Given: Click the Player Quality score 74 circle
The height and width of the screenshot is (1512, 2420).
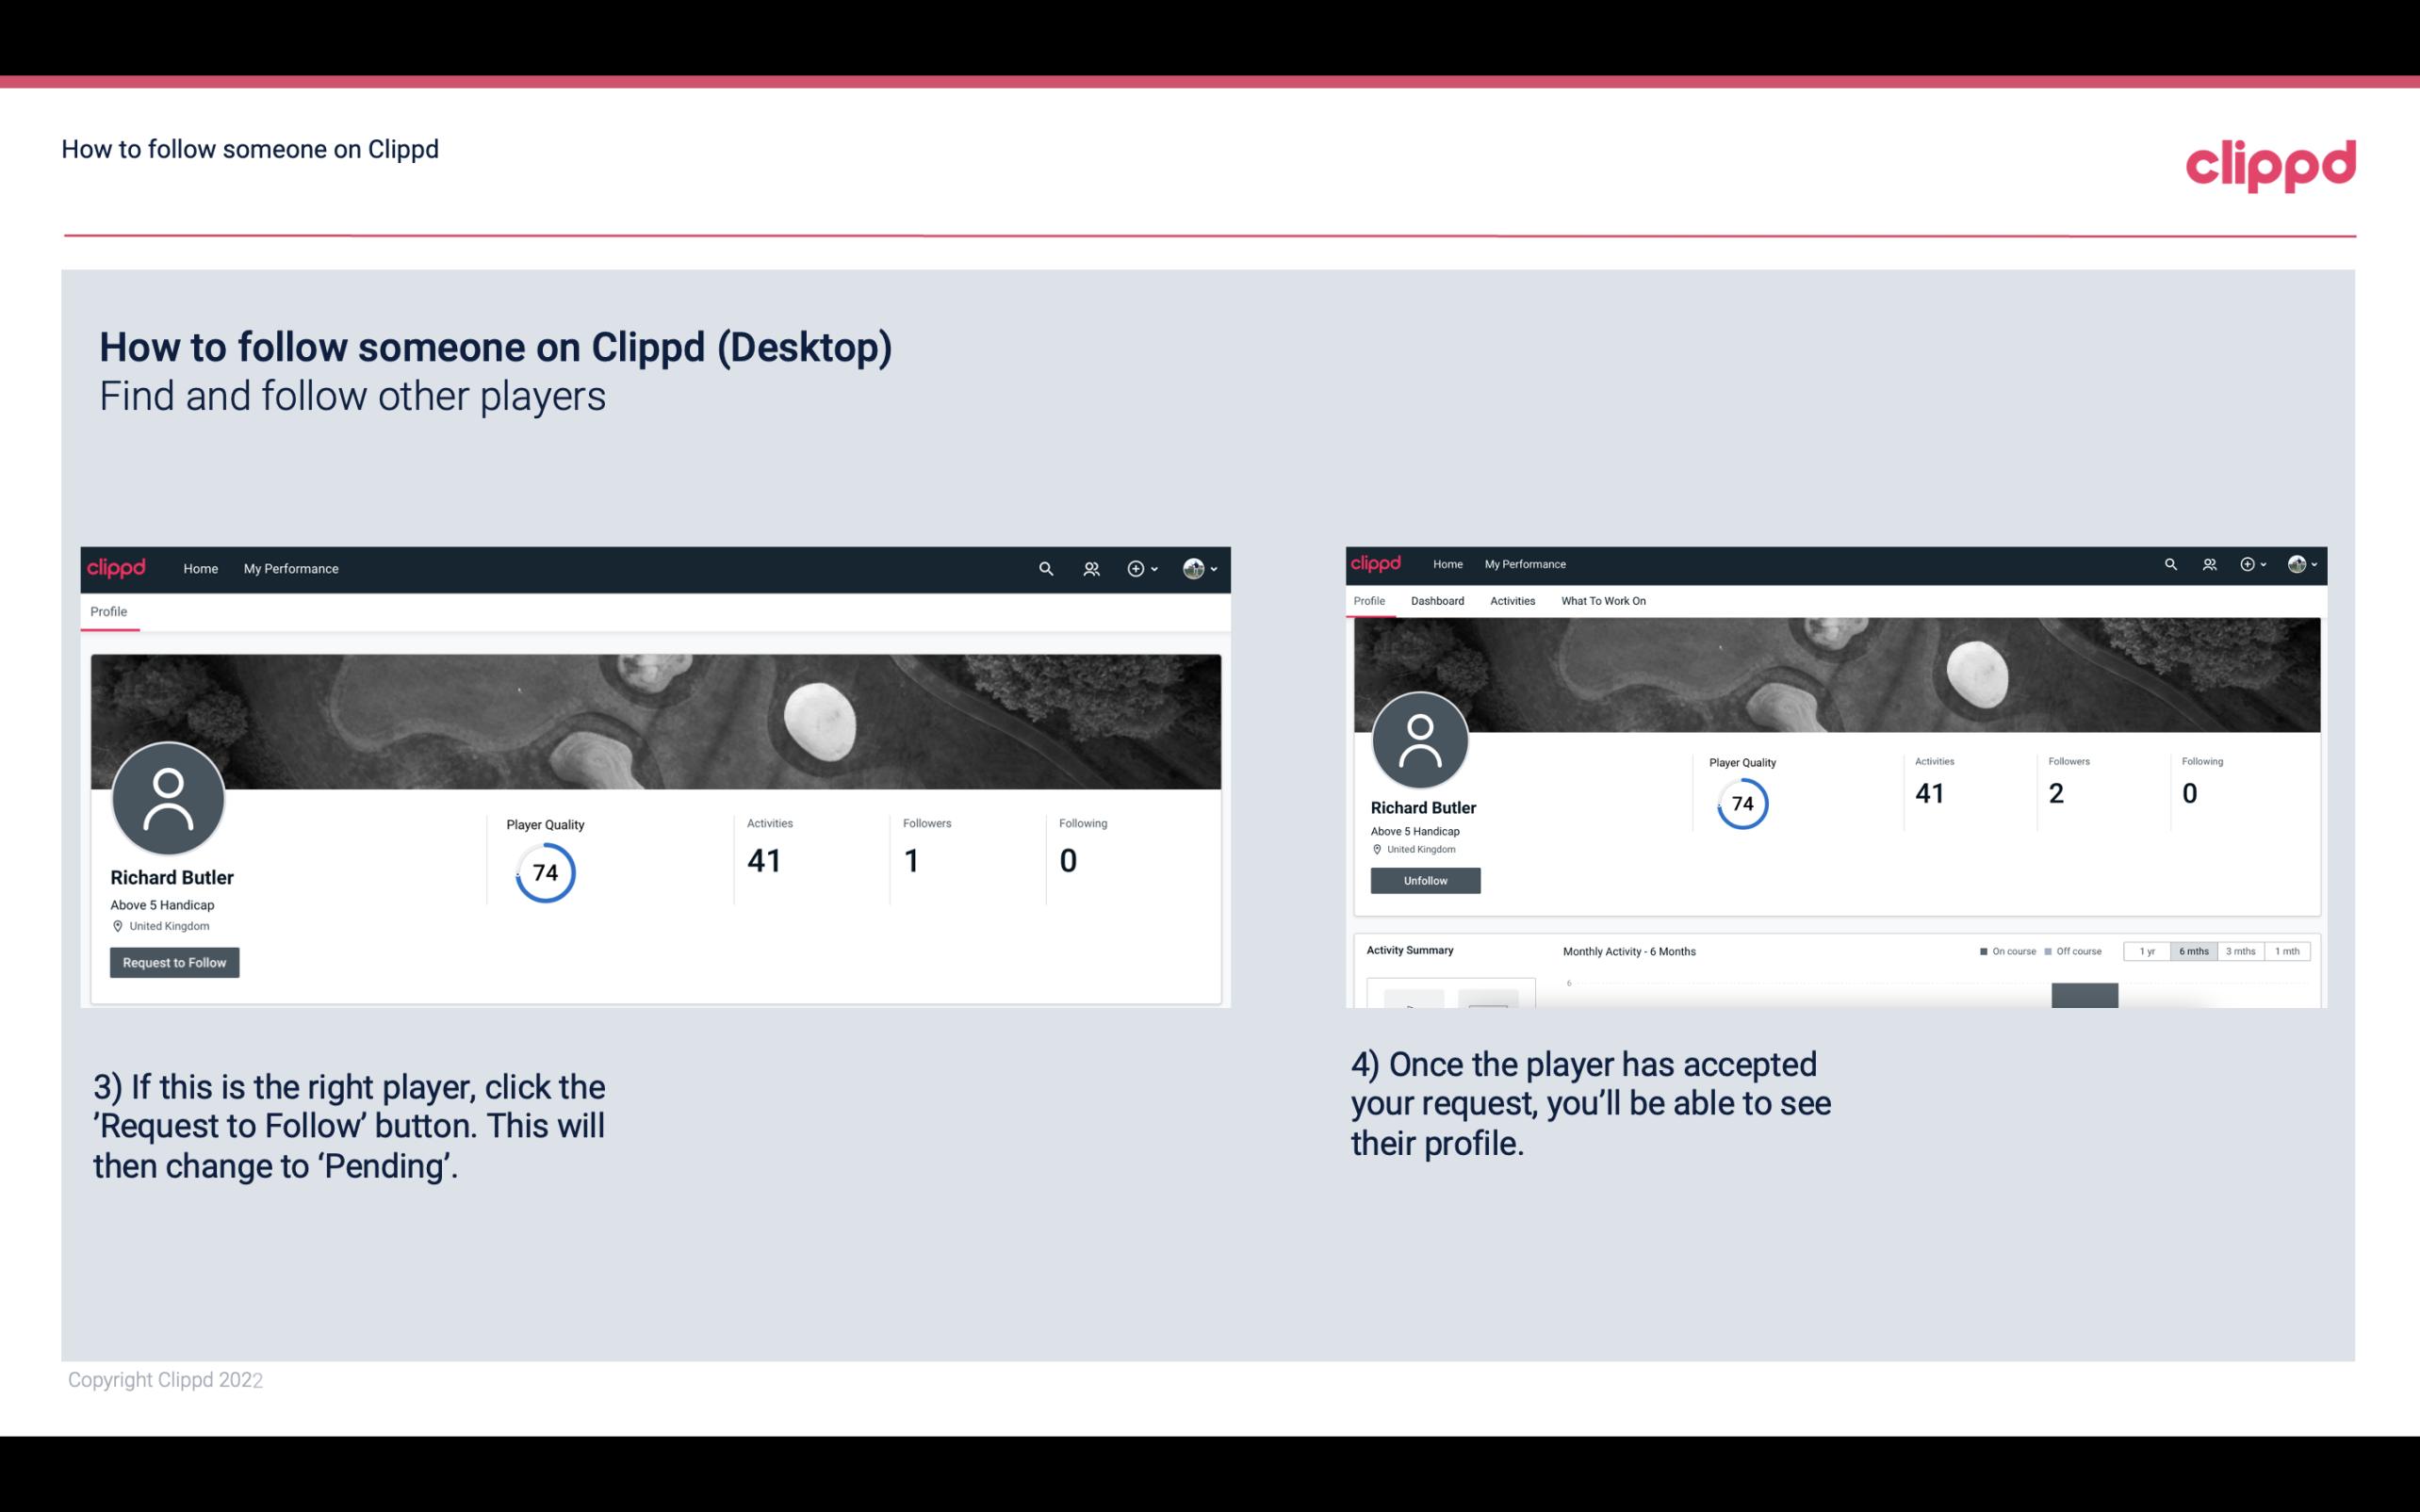Looking at the screenshot, I should pyautogui.click(x=544, y=872).
